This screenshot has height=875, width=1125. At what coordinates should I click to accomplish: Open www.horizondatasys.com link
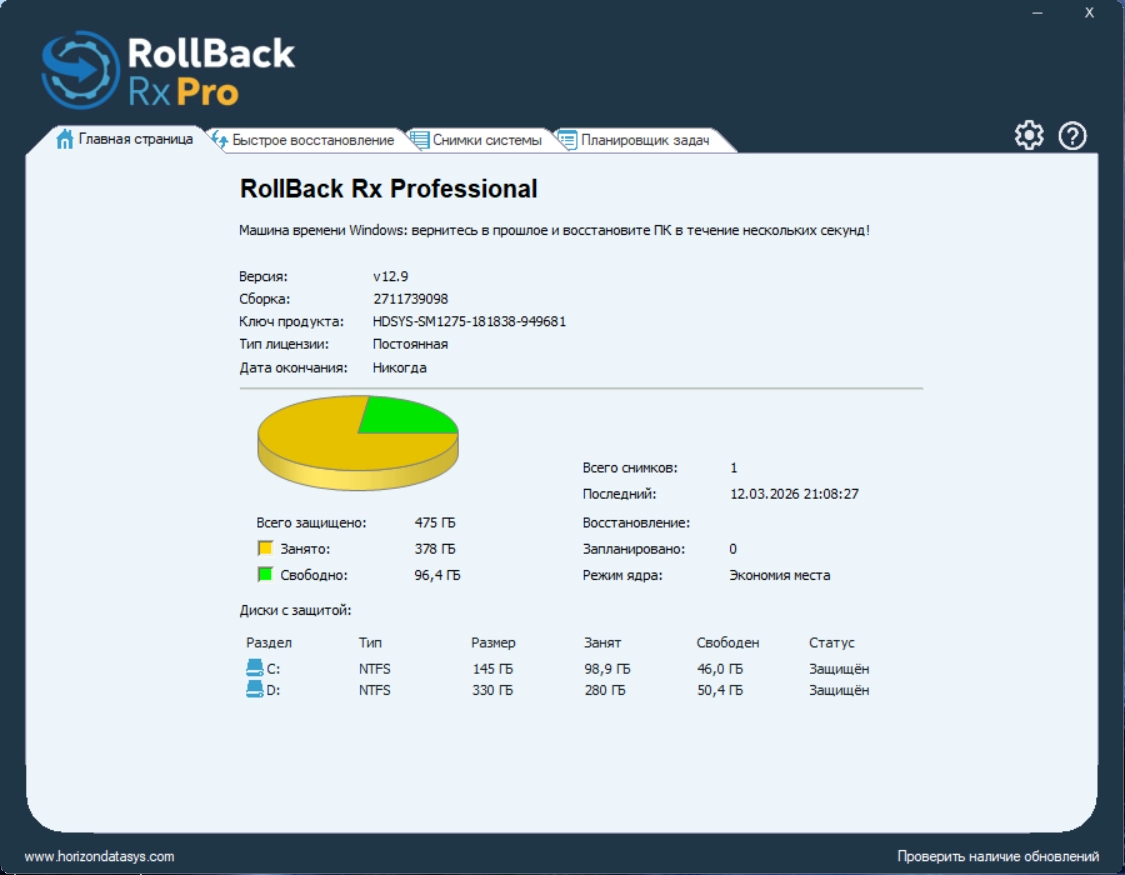click(x=99, y=856)
